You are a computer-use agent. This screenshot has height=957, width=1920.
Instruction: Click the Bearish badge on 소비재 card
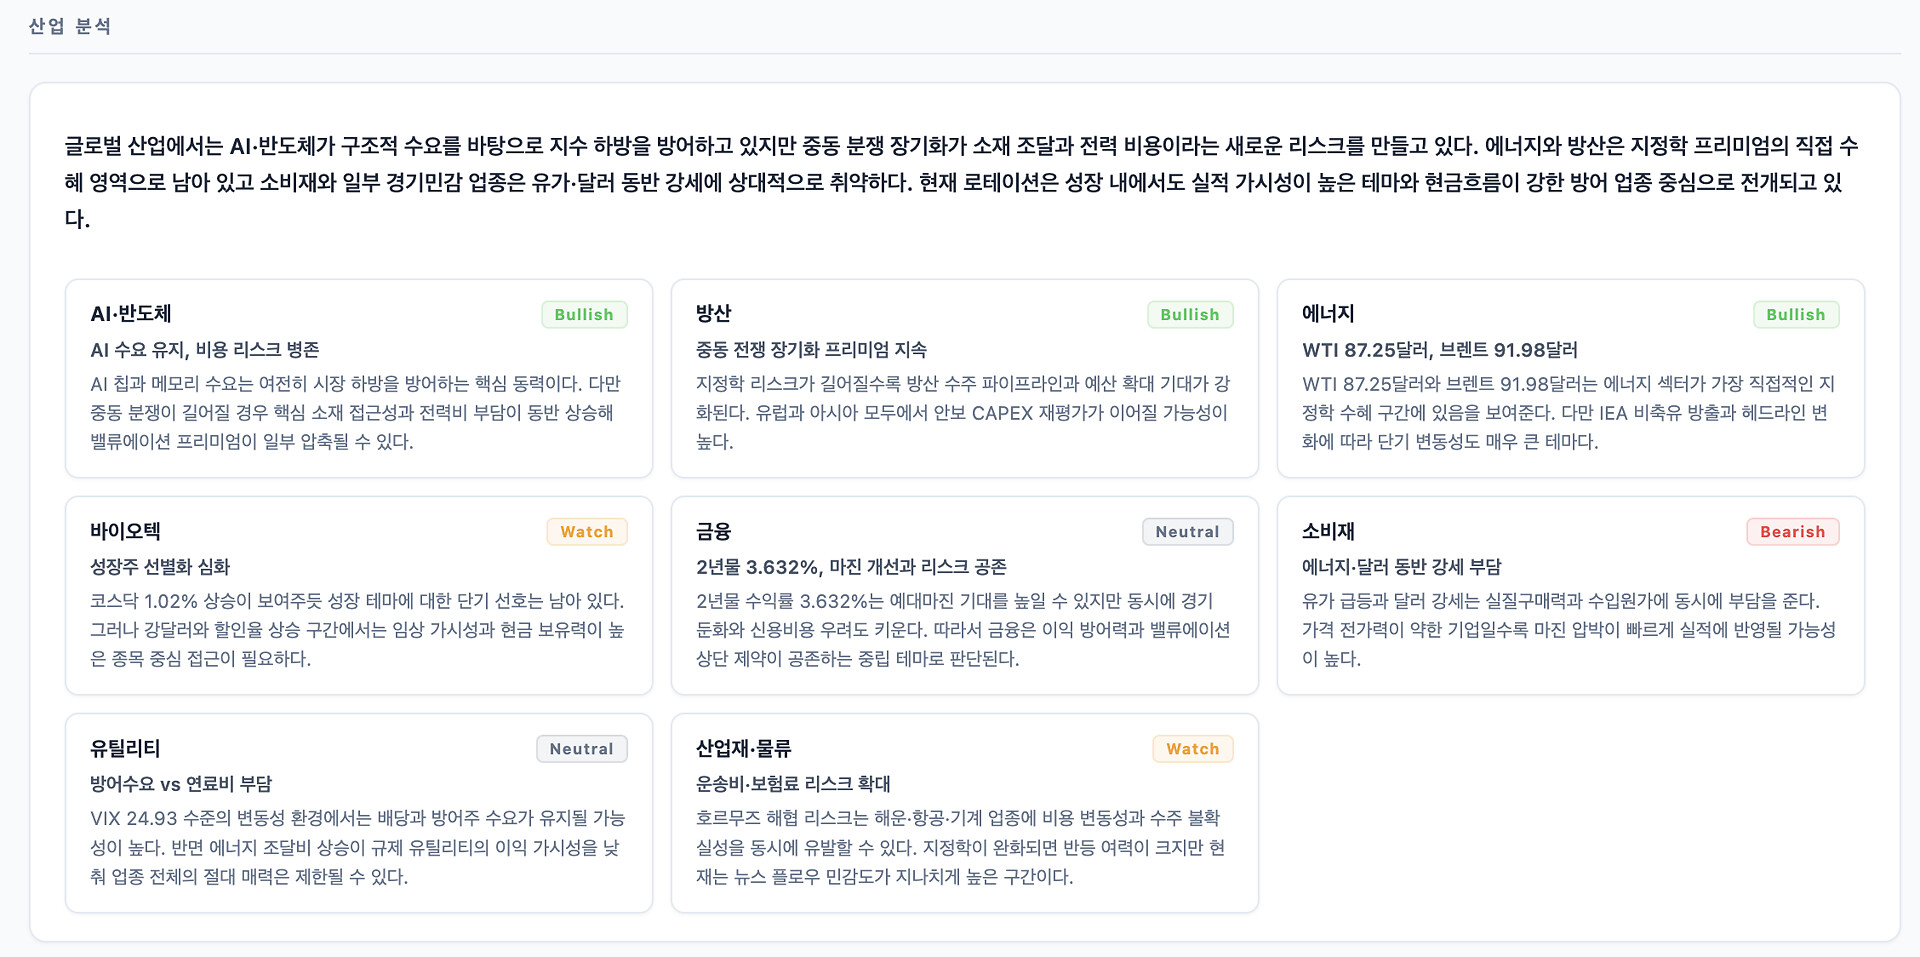point(1792,532)
